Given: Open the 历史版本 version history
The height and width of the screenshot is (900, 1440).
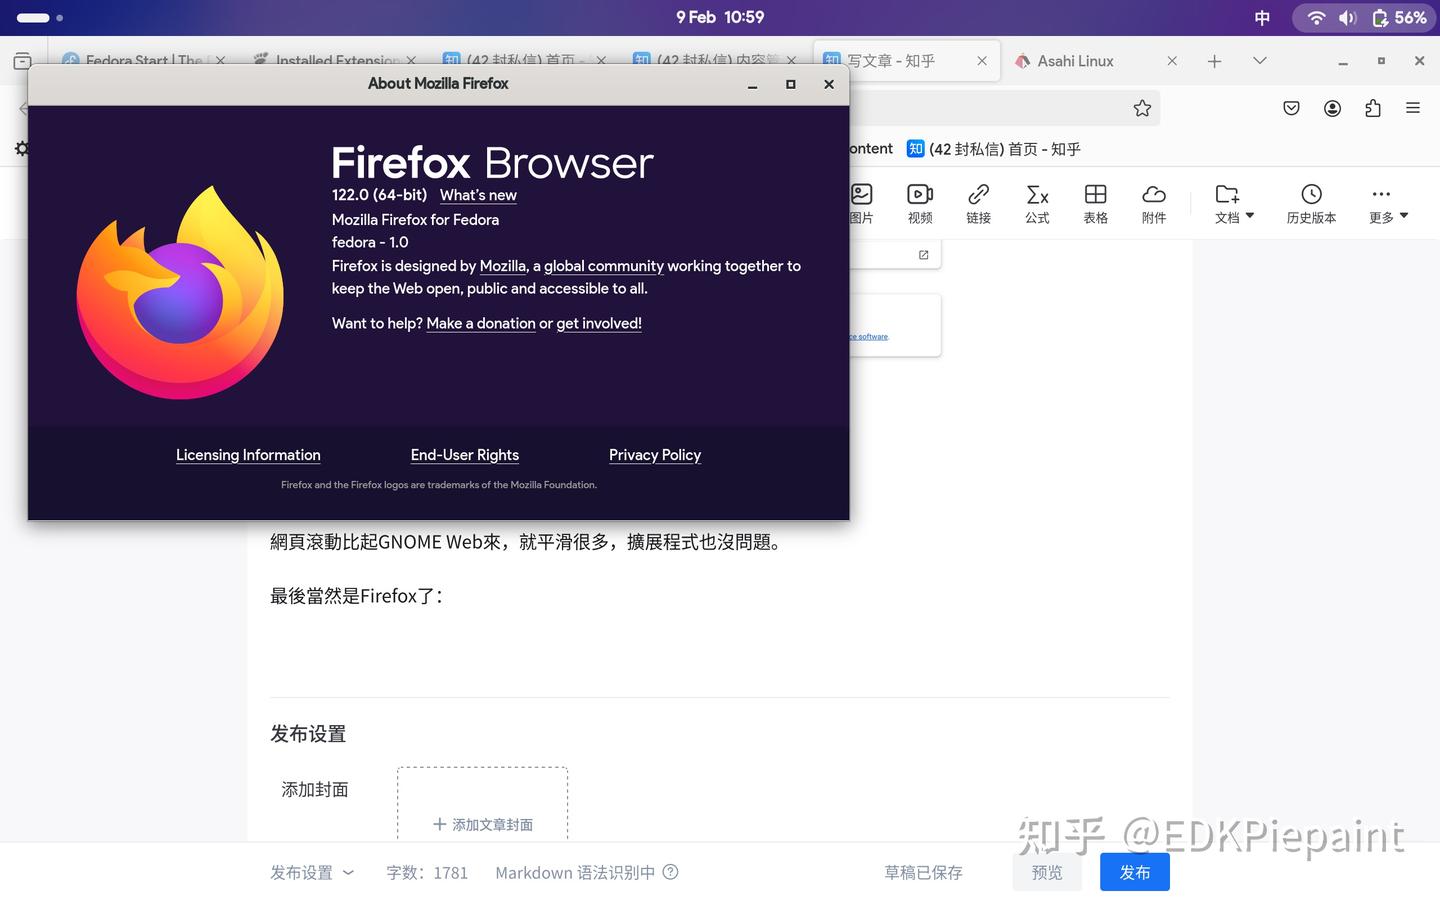Looking at the screenshot, I should tap(1311, 203).
